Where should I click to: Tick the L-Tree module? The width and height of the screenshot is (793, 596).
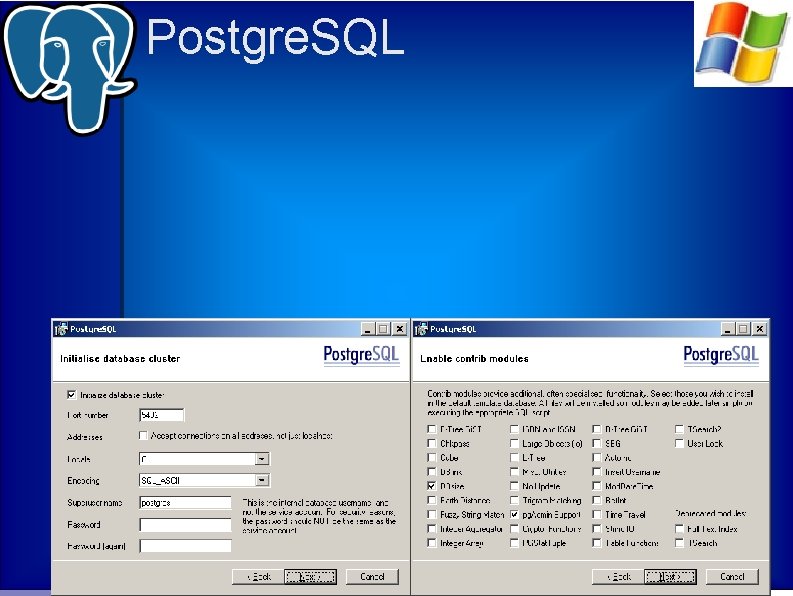(514, 457)
